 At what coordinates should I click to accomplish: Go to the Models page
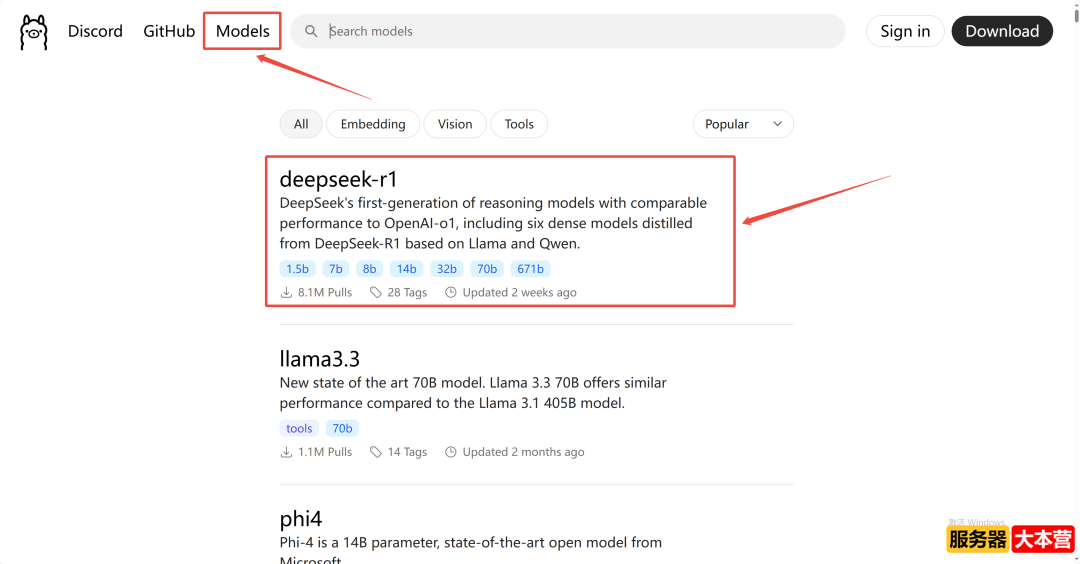tap(242, 31)
